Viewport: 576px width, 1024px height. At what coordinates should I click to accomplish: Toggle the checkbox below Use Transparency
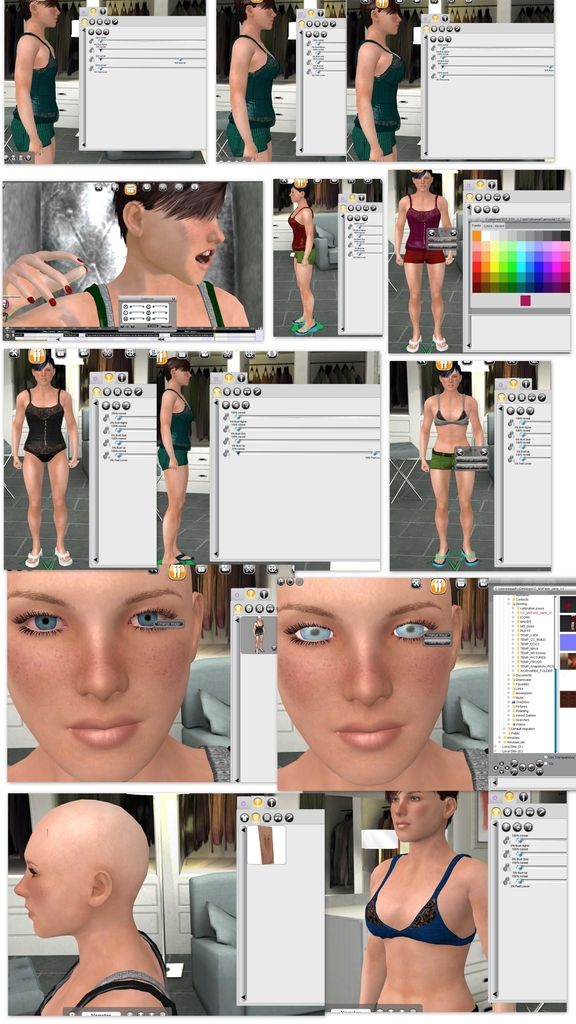click(546, 763)
